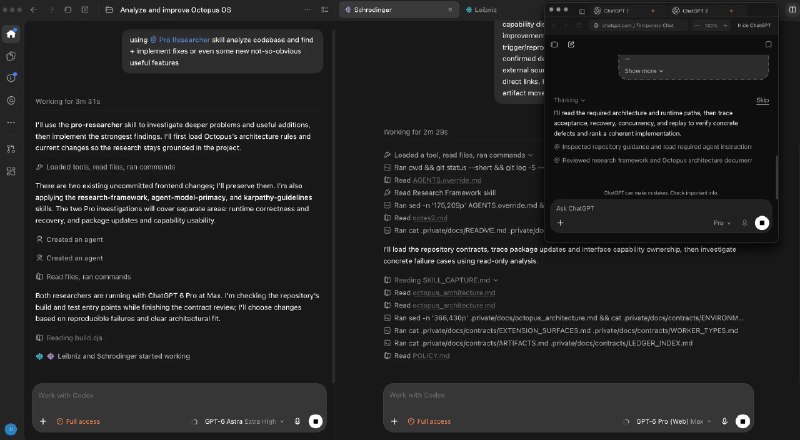Stop the run in the right composer
This screenshot has width=800, height=440.
742,421
